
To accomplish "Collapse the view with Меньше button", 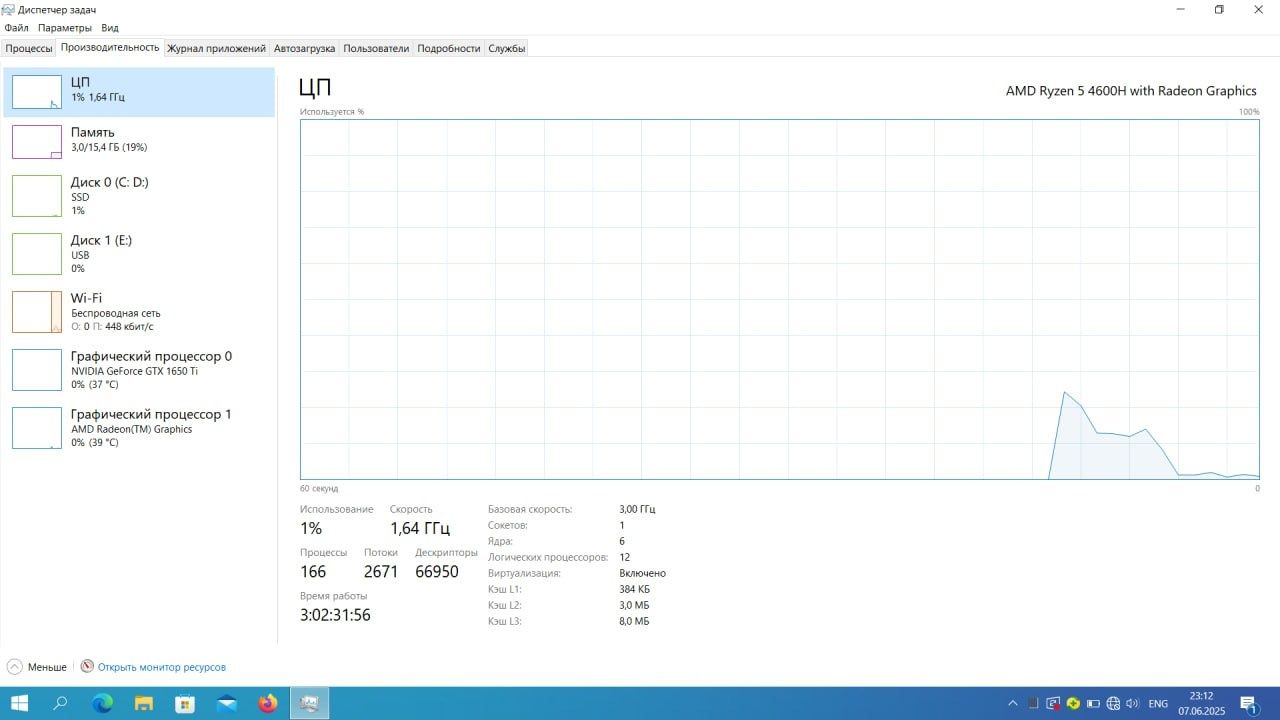I will click(37, 667).
